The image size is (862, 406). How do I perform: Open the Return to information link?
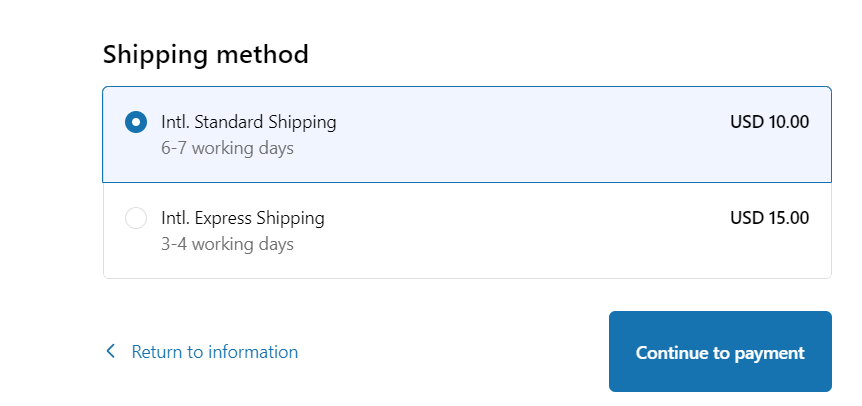pos(214,352)
